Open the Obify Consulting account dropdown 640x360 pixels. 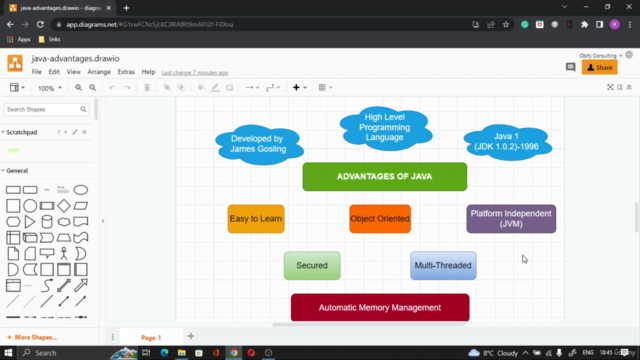click(x=601, y=56)
